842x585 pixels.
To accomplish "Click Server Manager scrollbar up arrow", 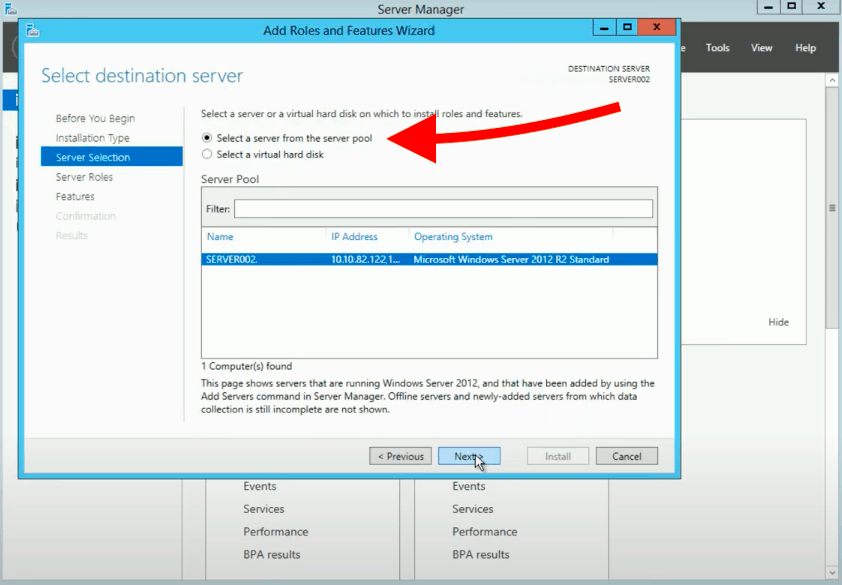I will [832, 81].
